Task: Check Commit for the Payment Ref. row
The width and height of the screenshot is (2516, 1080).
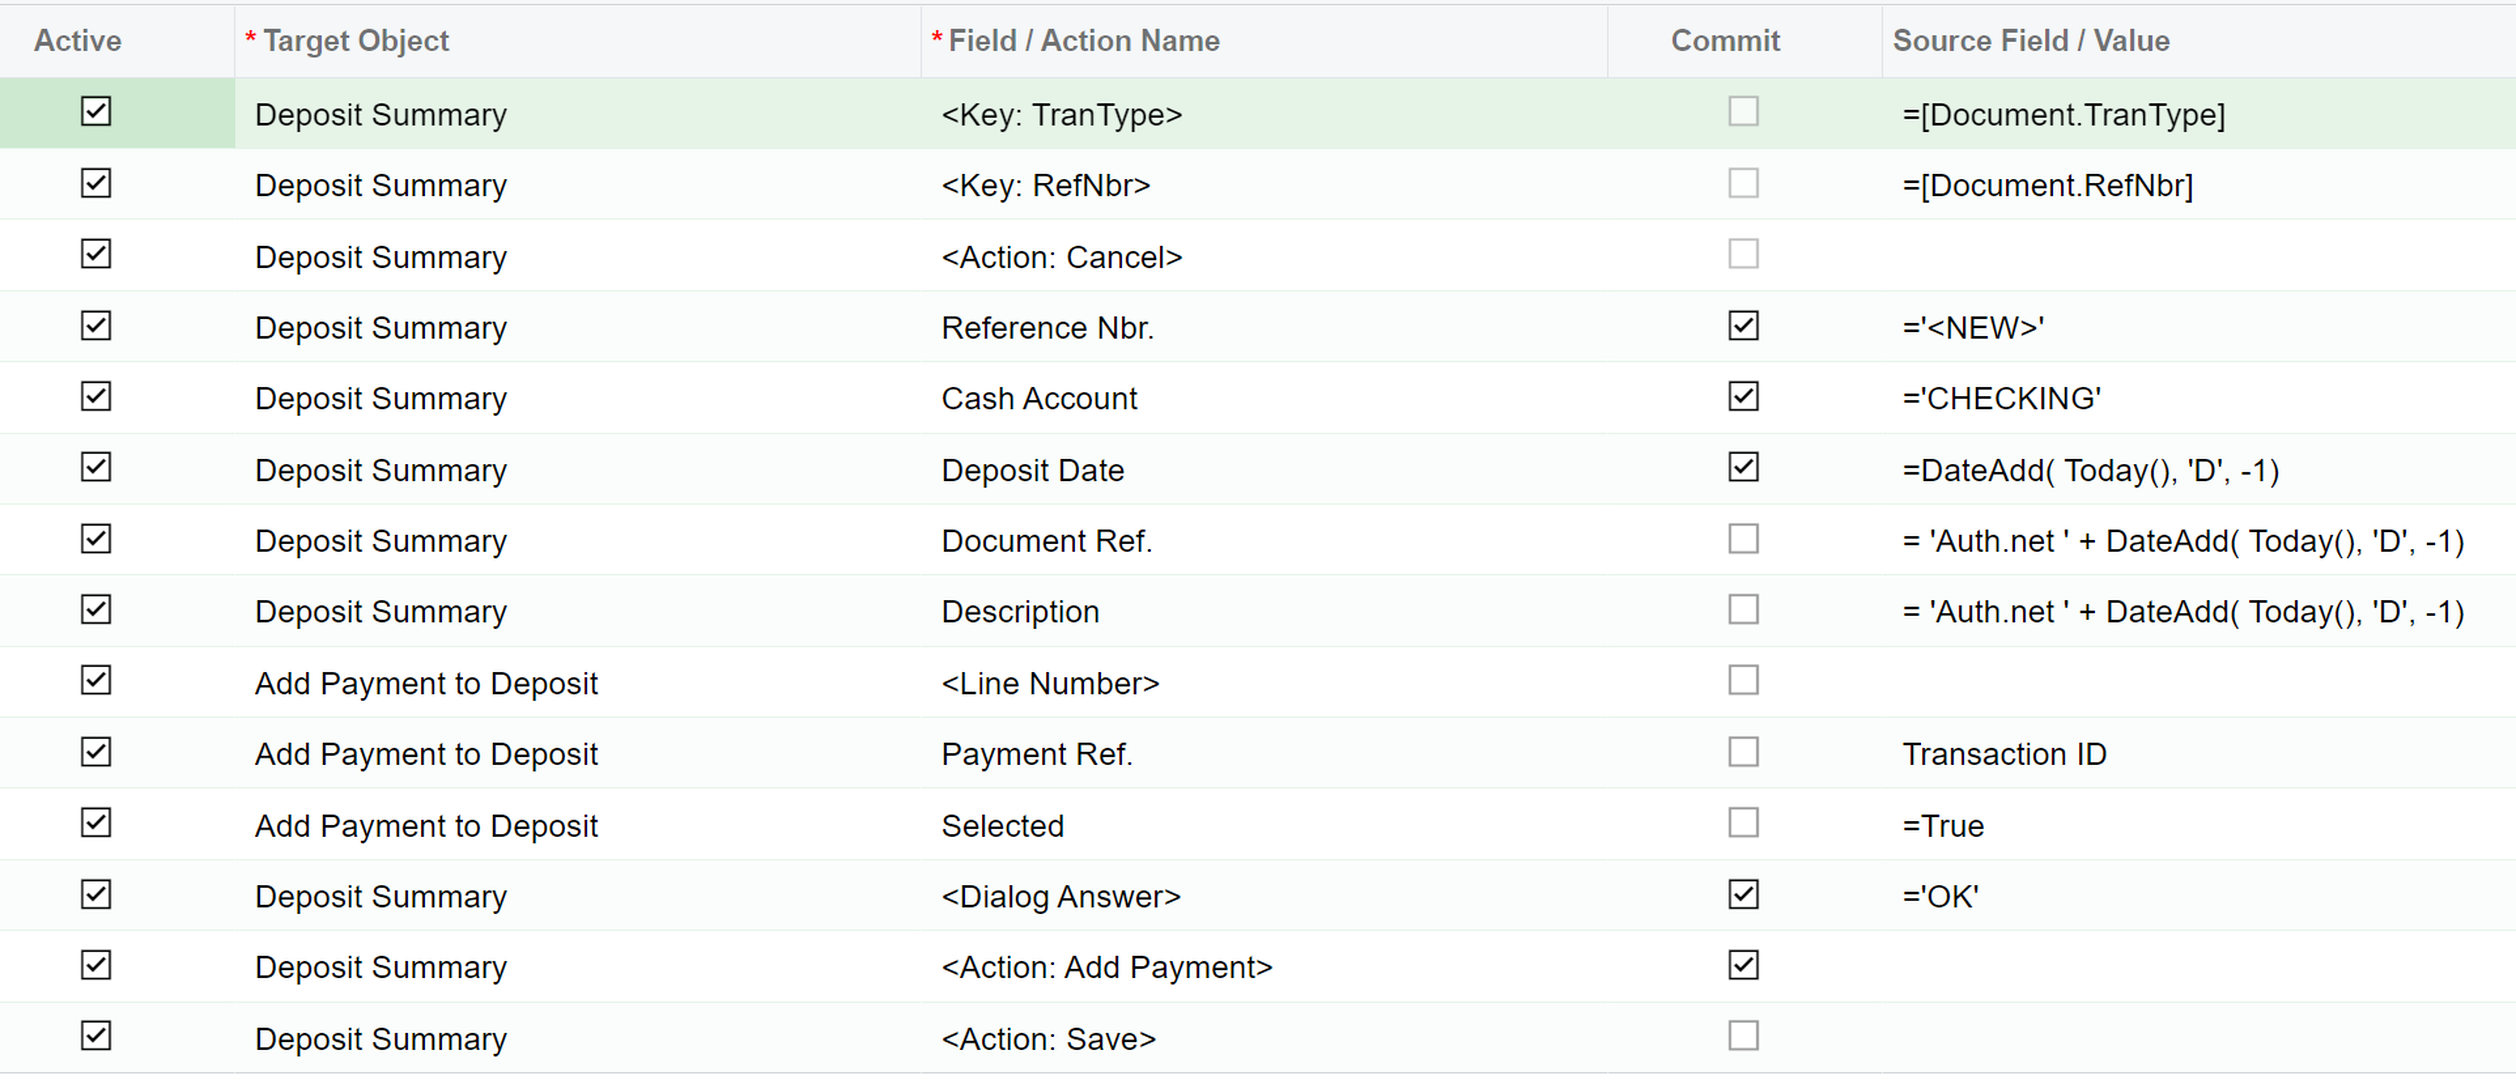Action: pyautogui.click(x=1743, y=752)
